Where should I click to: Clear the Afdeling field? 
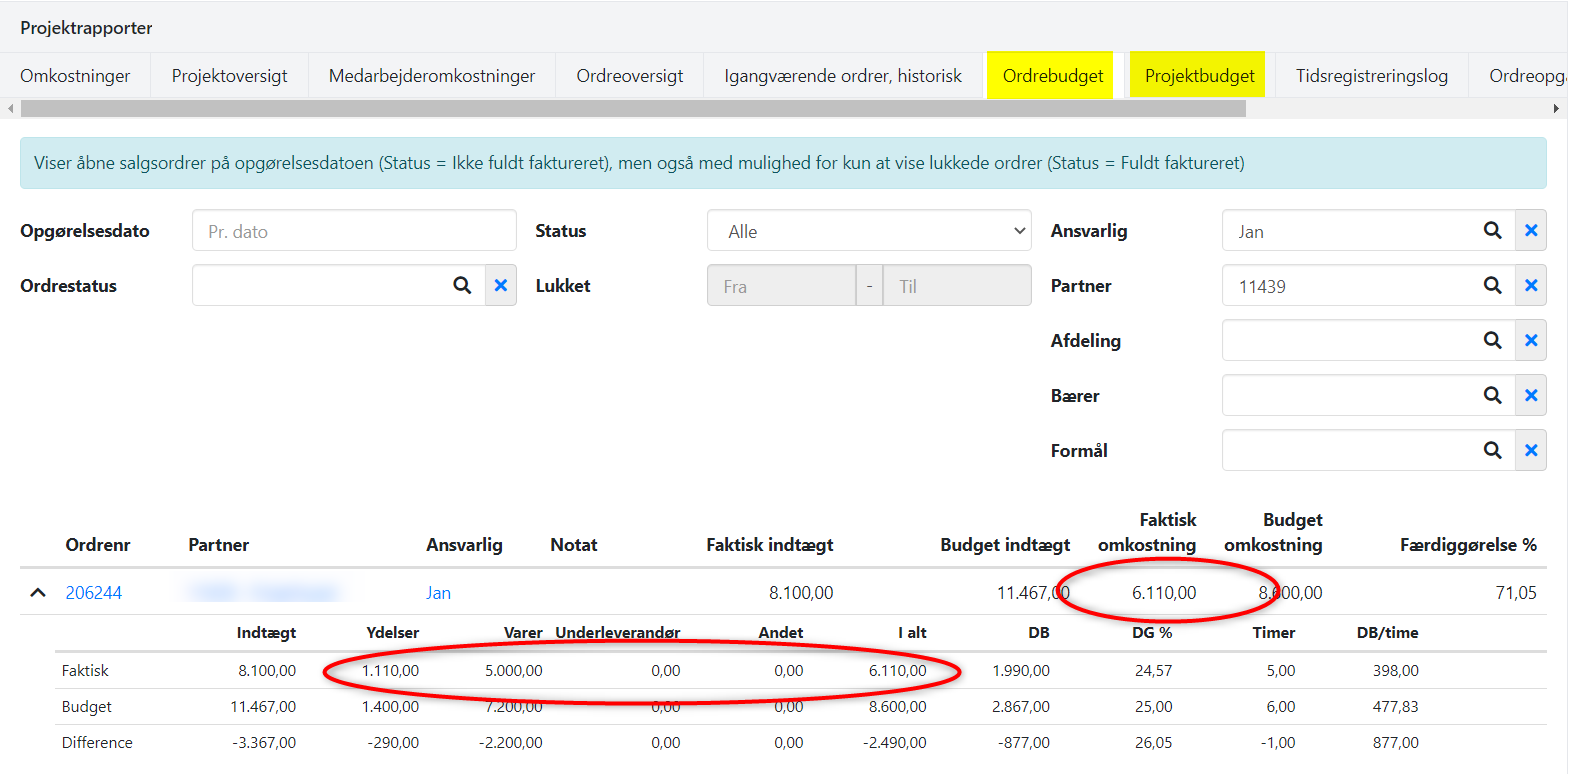click(1530, 341)
